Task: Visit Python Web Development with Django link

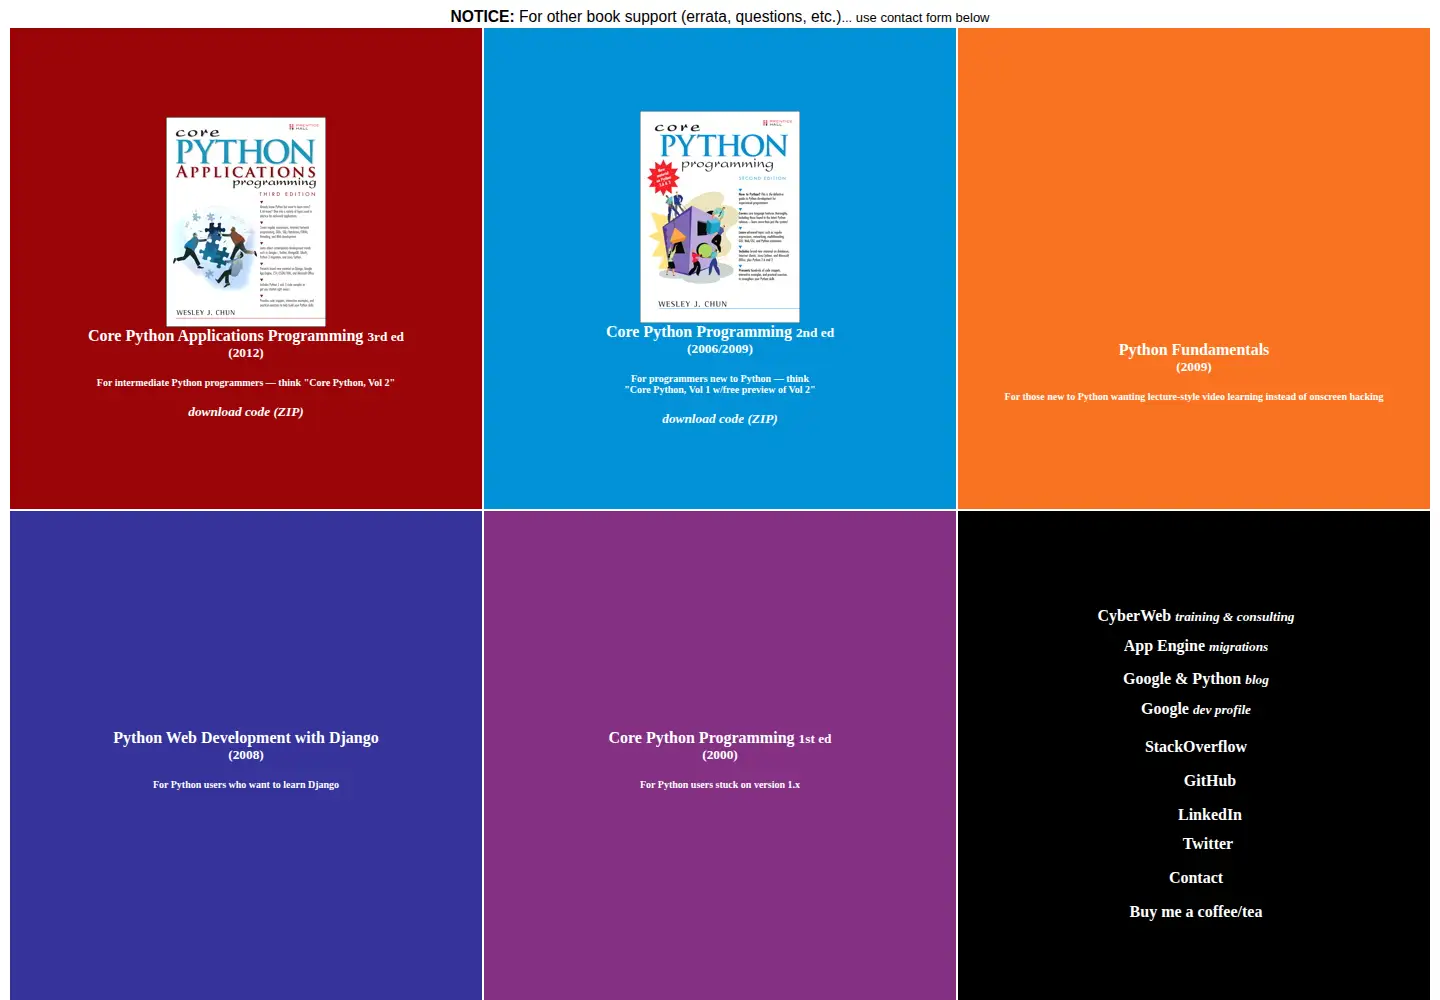Action: (246, 738)
